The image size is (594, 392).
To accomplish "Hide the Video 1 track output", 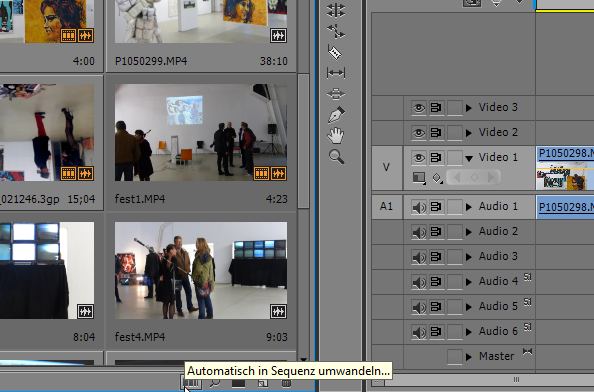I will tap(419, 158).
